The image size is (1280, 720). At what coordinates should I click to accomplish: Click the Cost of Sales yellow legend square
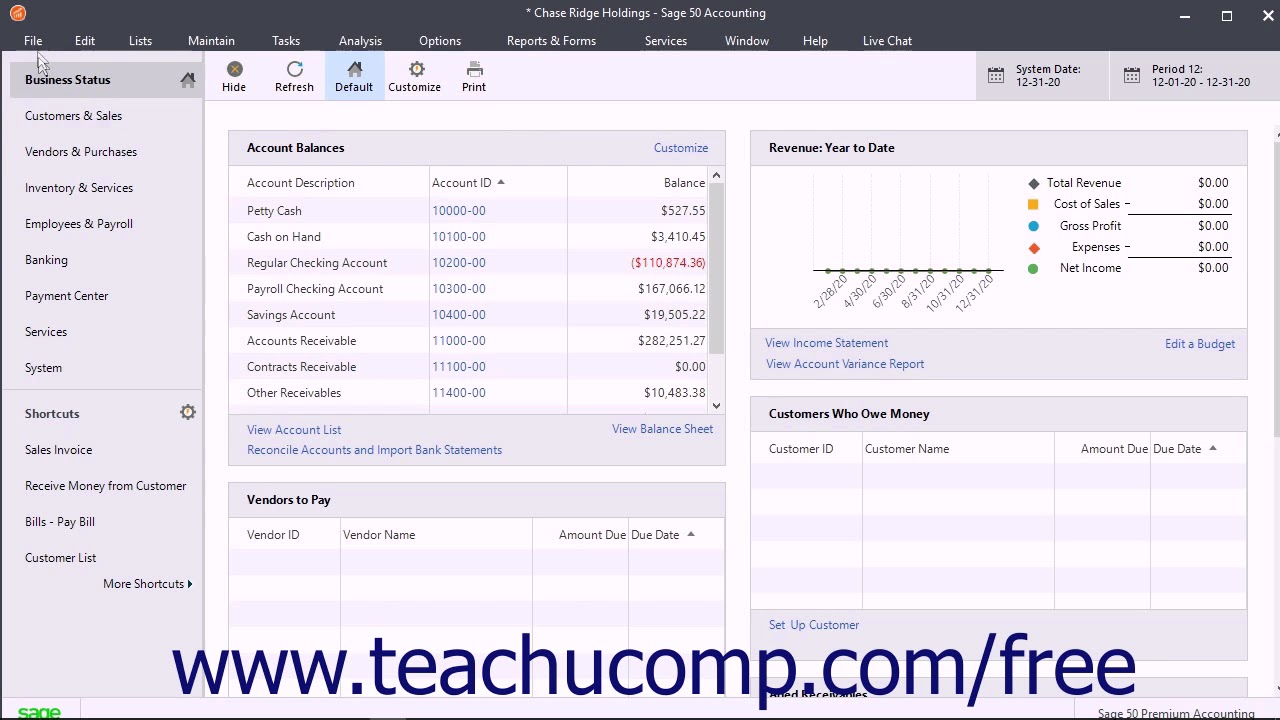click(1033, 204)
